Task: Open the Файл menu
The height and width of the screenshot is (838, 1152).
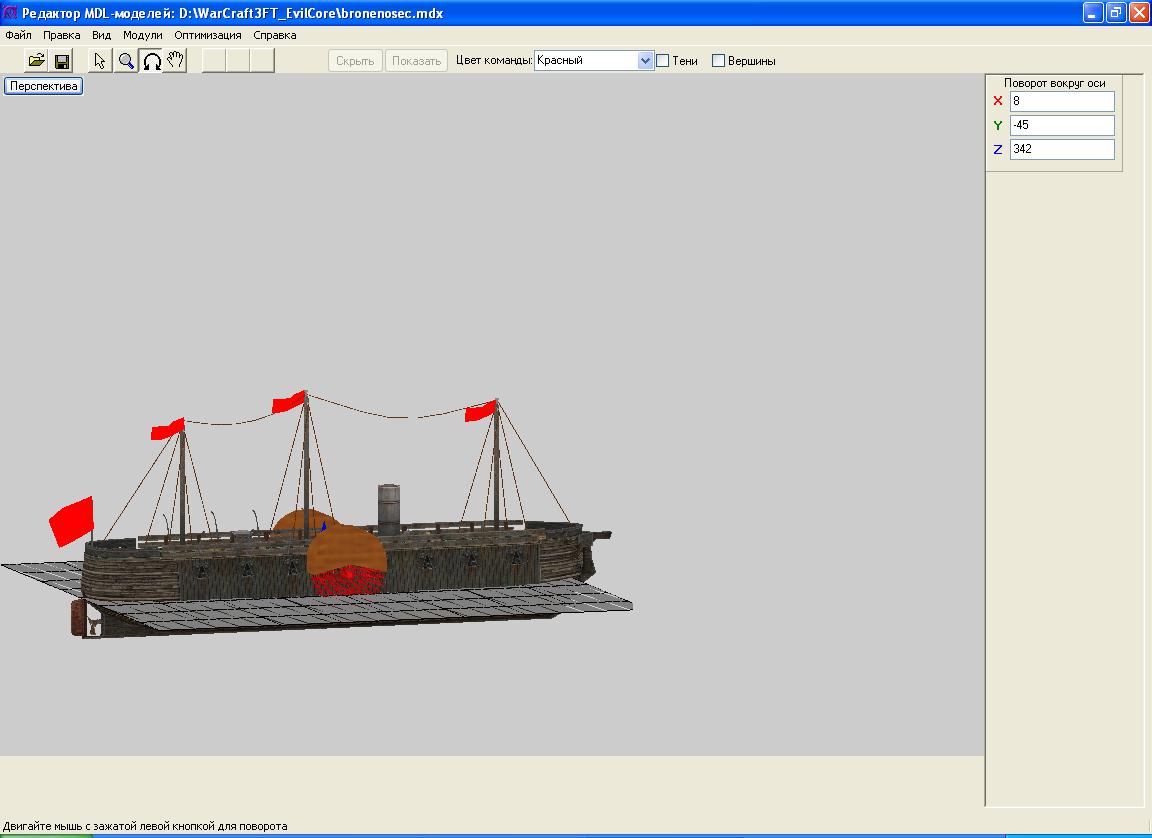Action: pyautogui.click(x=18, y=35)
